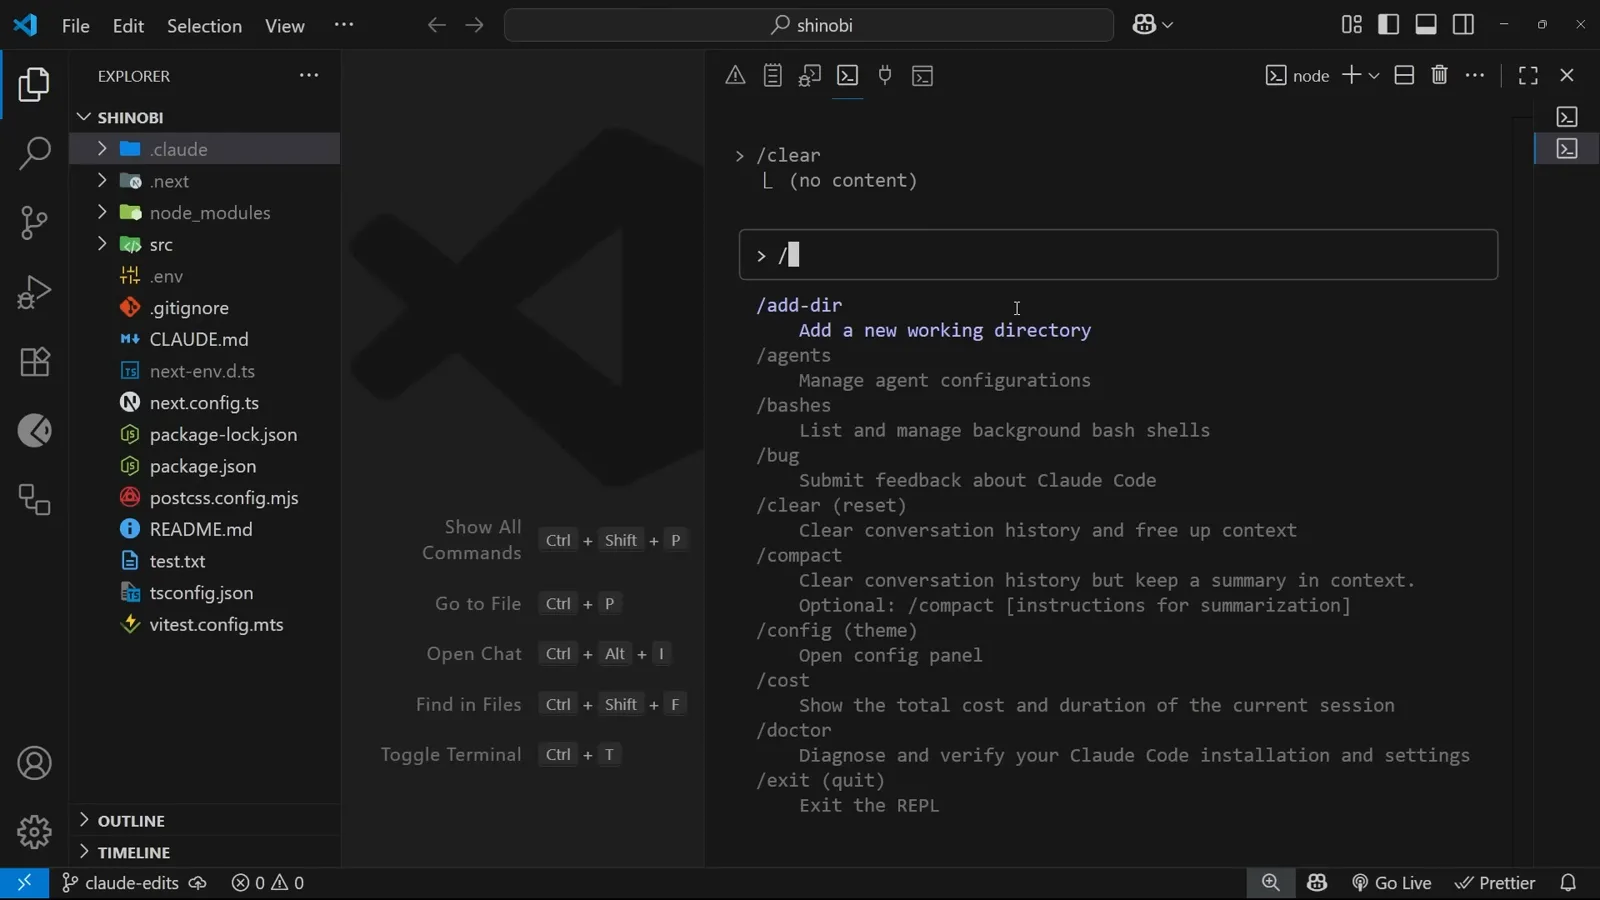Open the Selection menu
Screen dimensions: 1600x900
coord(204,25)
